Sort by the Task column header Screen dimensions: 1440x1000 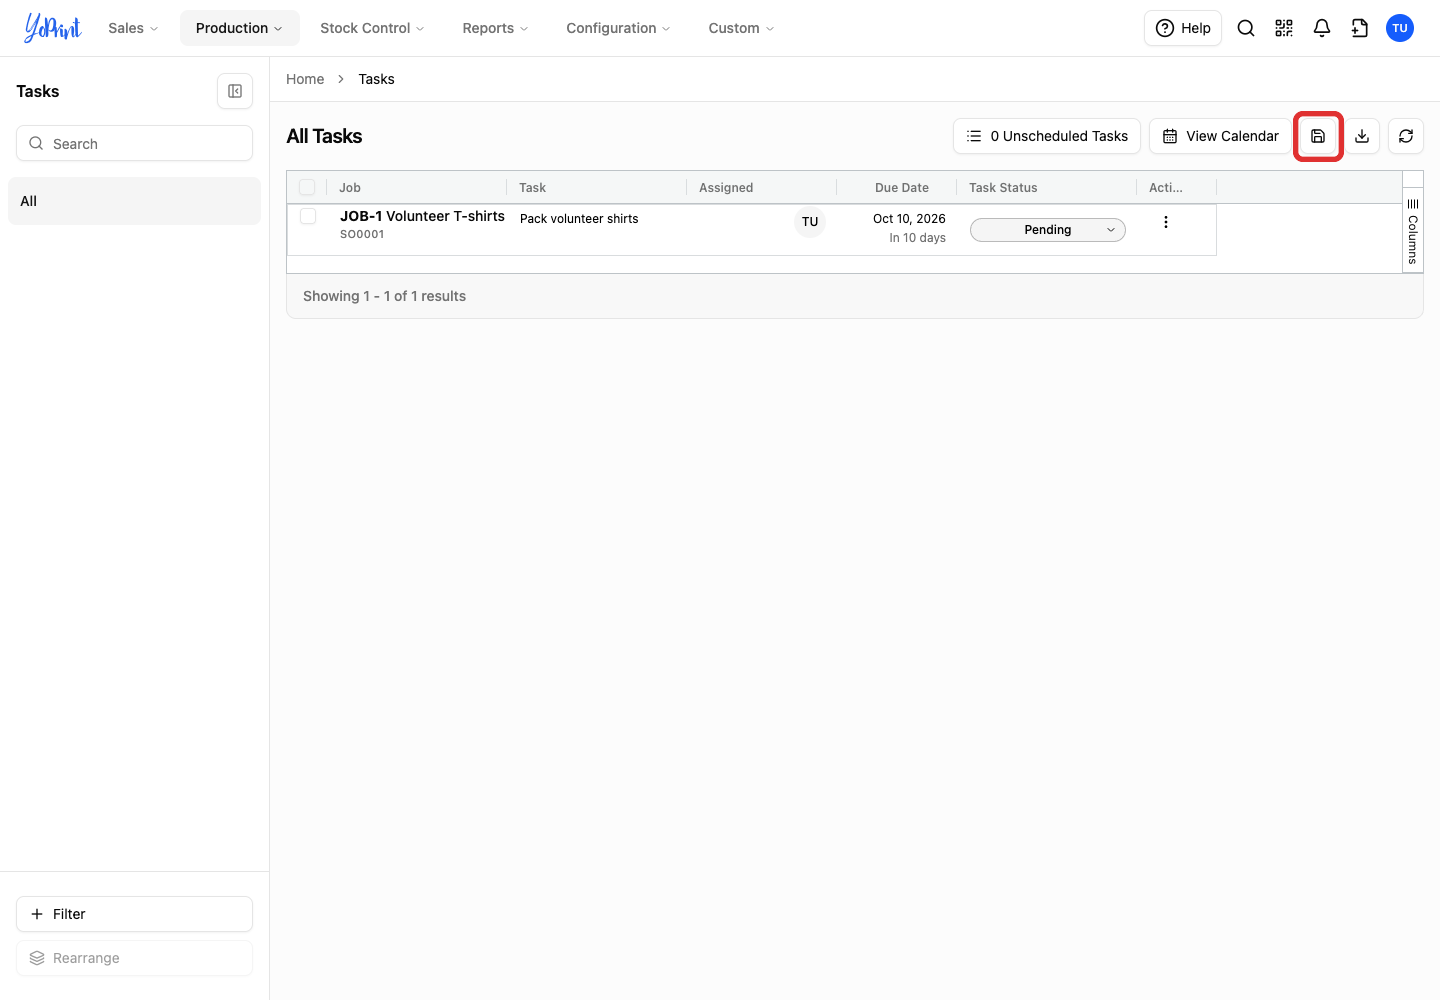[x=533, y=188]
